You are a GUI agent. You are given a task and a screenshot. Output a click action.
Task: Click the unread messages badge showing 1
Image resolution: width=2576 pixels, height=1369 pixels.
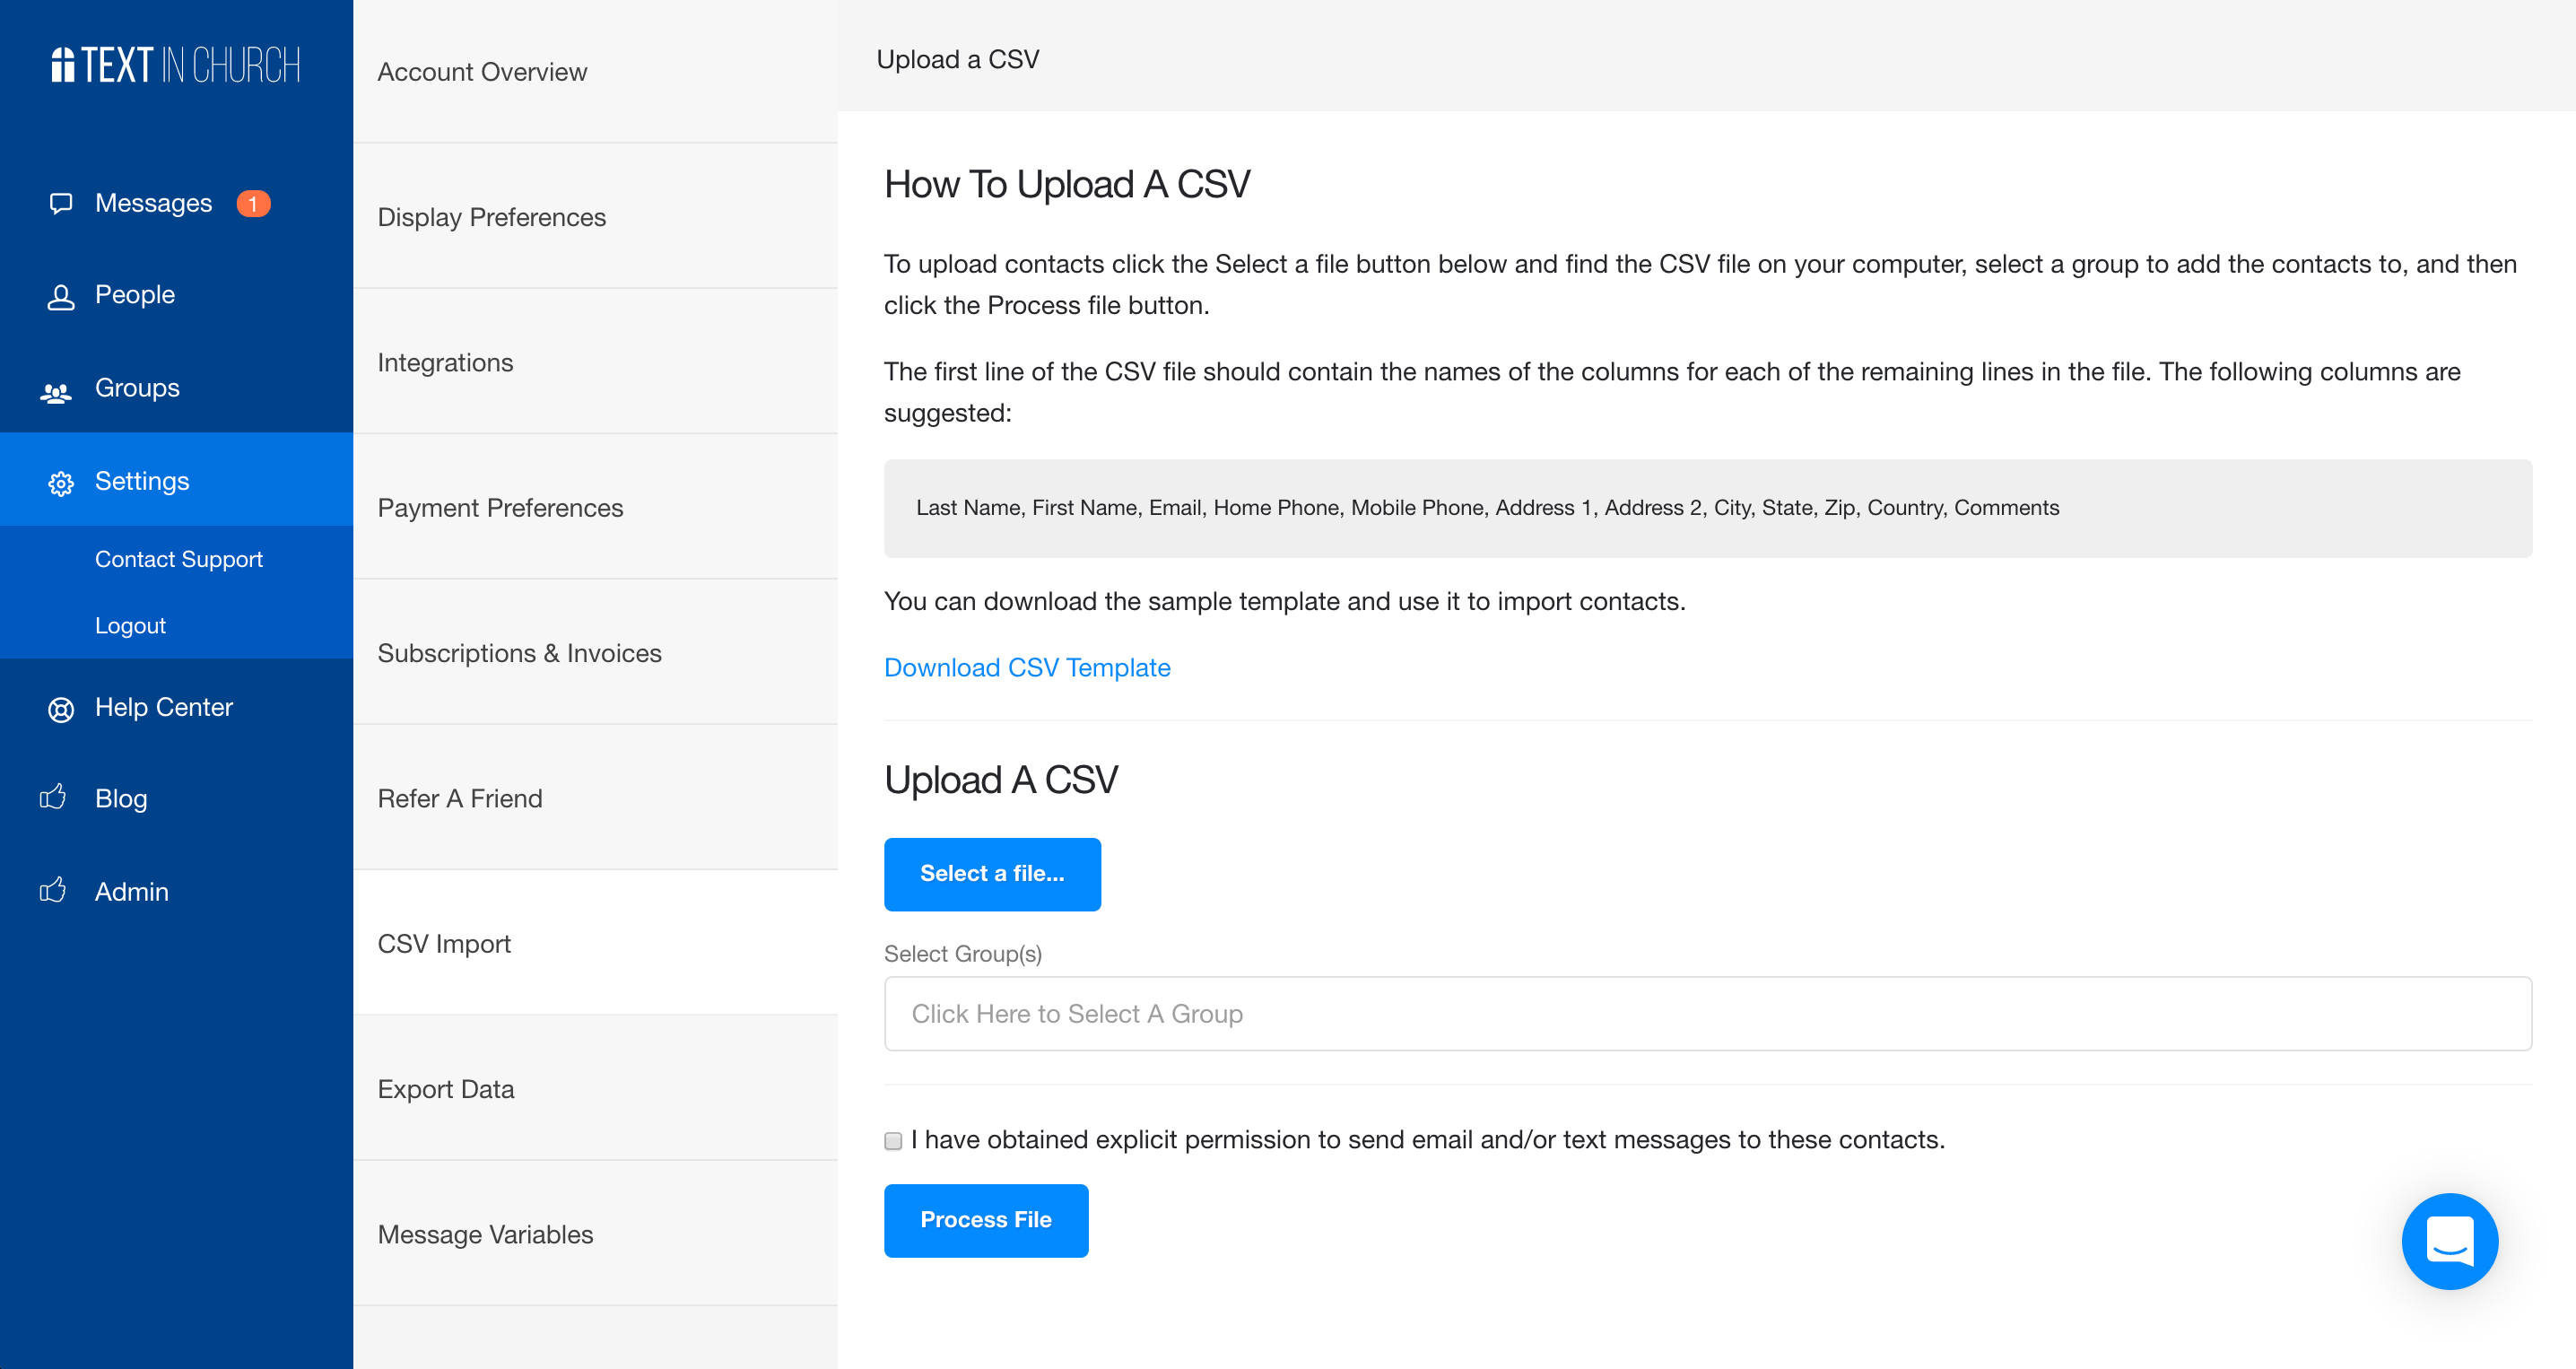tap(253, 203)
